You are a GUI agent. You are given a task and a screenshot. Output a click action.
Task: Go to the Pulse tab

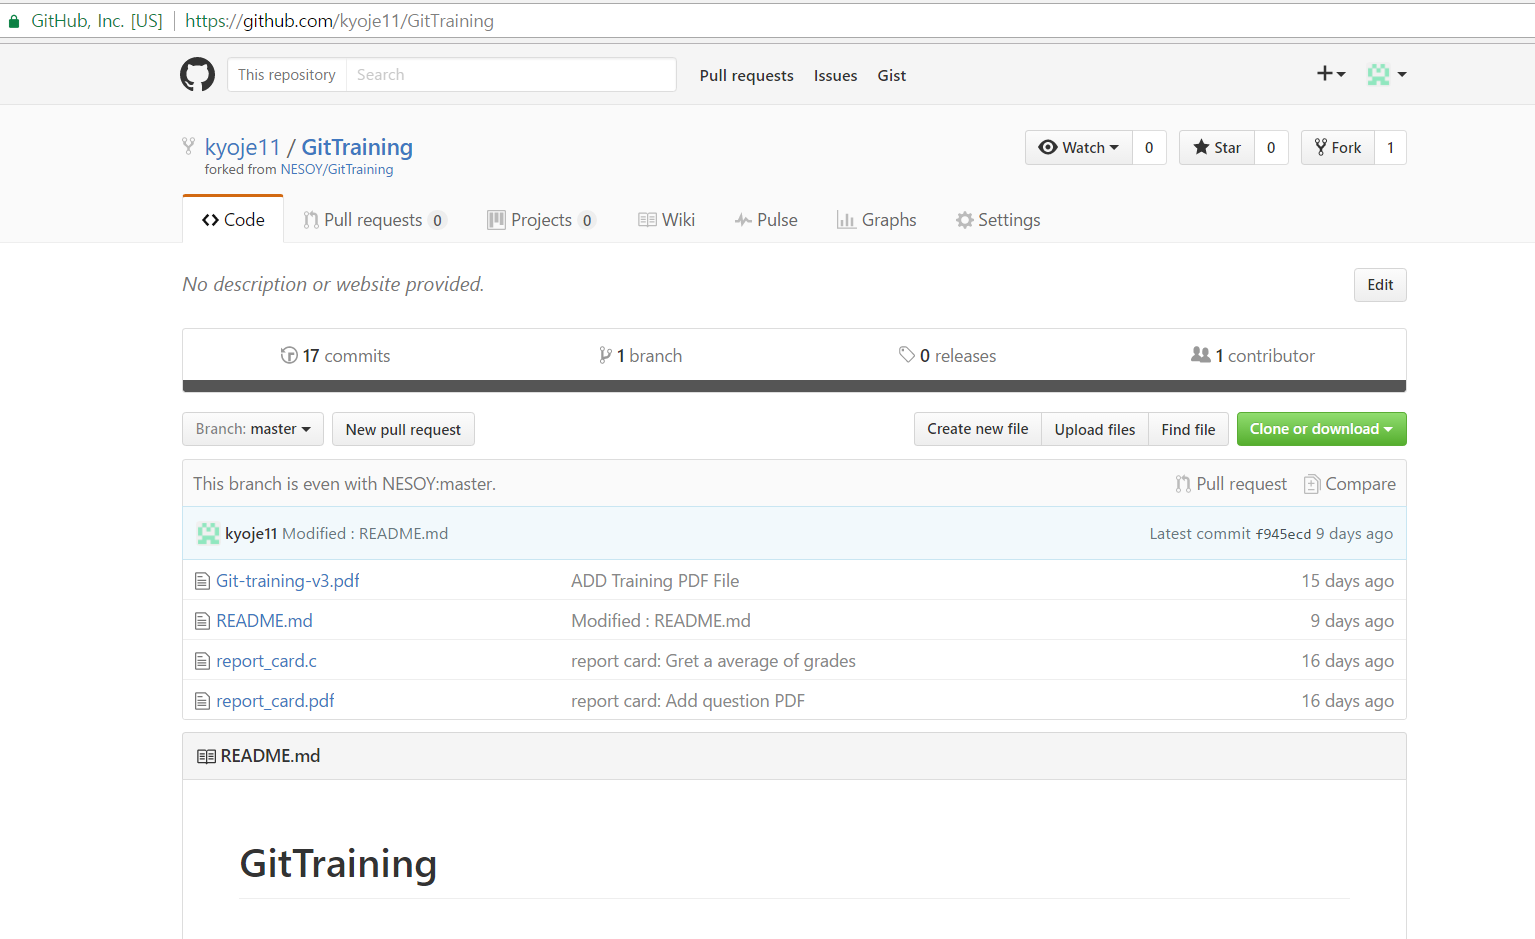click(x=766, y=220)
